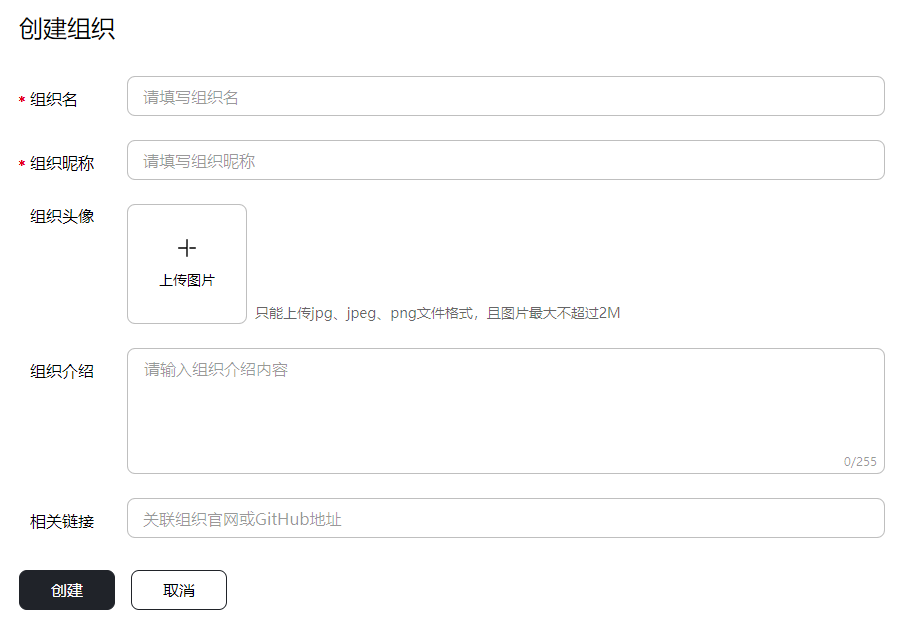This screenshot has width=912, height=629.
Task: Click the 组织昵称 nickname input box
Action: pos(505,159)
